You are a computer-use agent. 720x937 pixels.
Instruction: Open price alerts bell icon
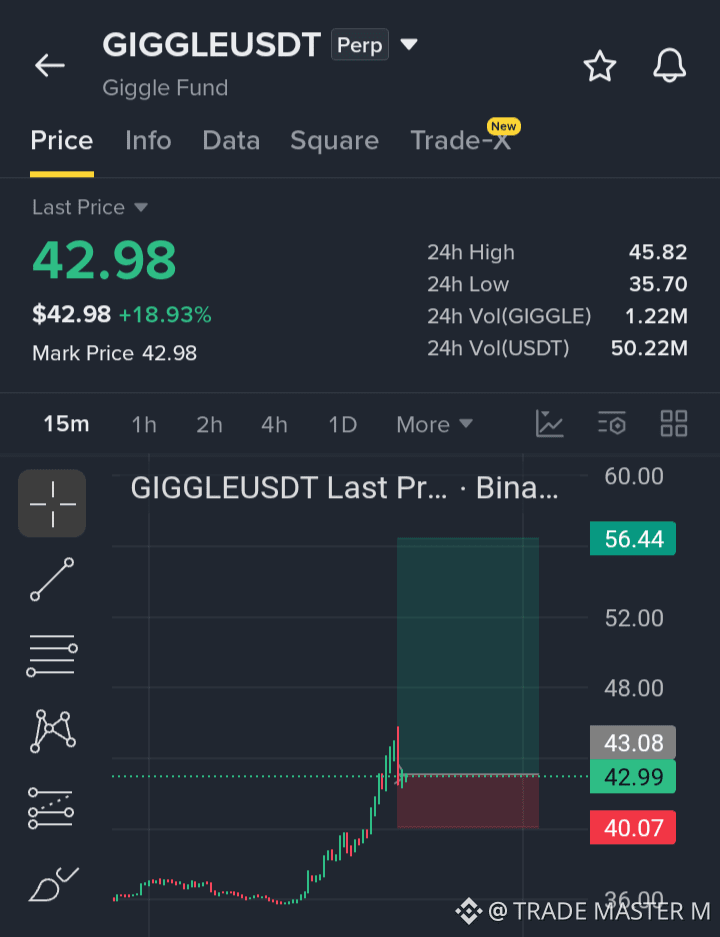[x=669, y=65]
